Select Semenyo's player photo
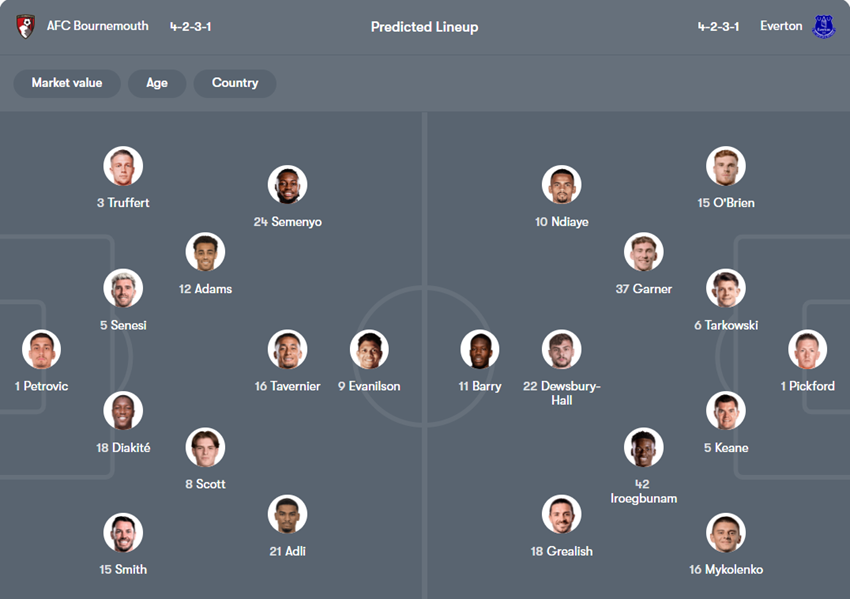This screenshot has height=599, width=850. pos(288,186)
